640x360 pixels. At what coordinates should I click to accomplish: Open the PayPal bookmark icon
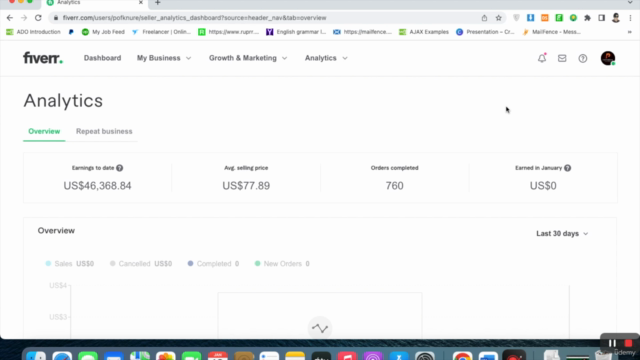[71, 32]
